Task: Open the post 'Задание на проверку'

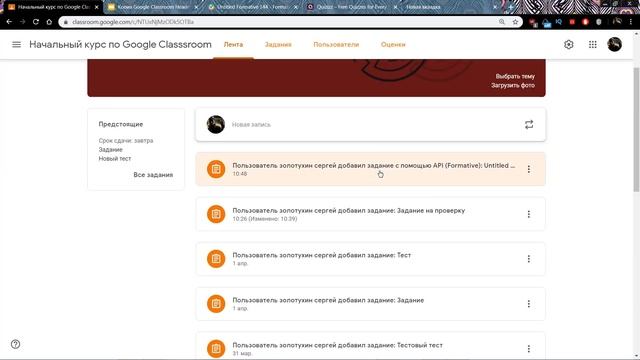Action: 371,214
